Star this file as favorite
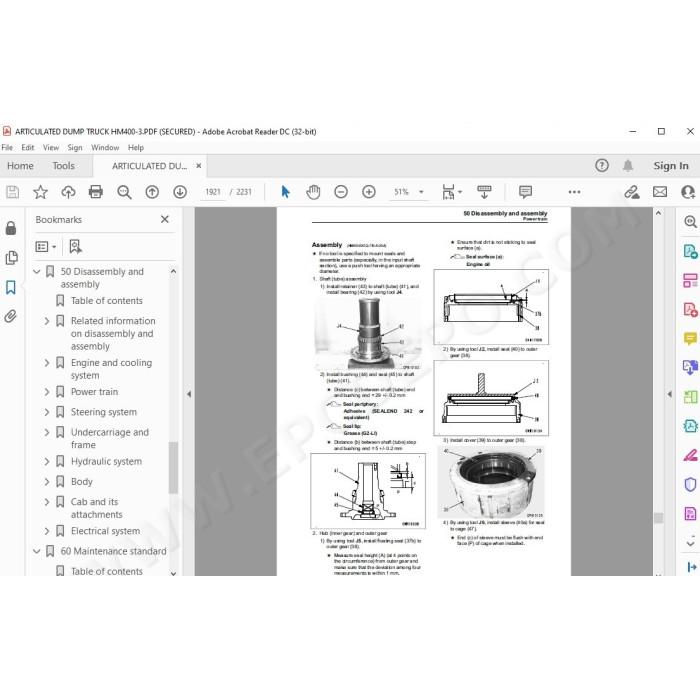700x700 pixels. (x=40, y=192)
